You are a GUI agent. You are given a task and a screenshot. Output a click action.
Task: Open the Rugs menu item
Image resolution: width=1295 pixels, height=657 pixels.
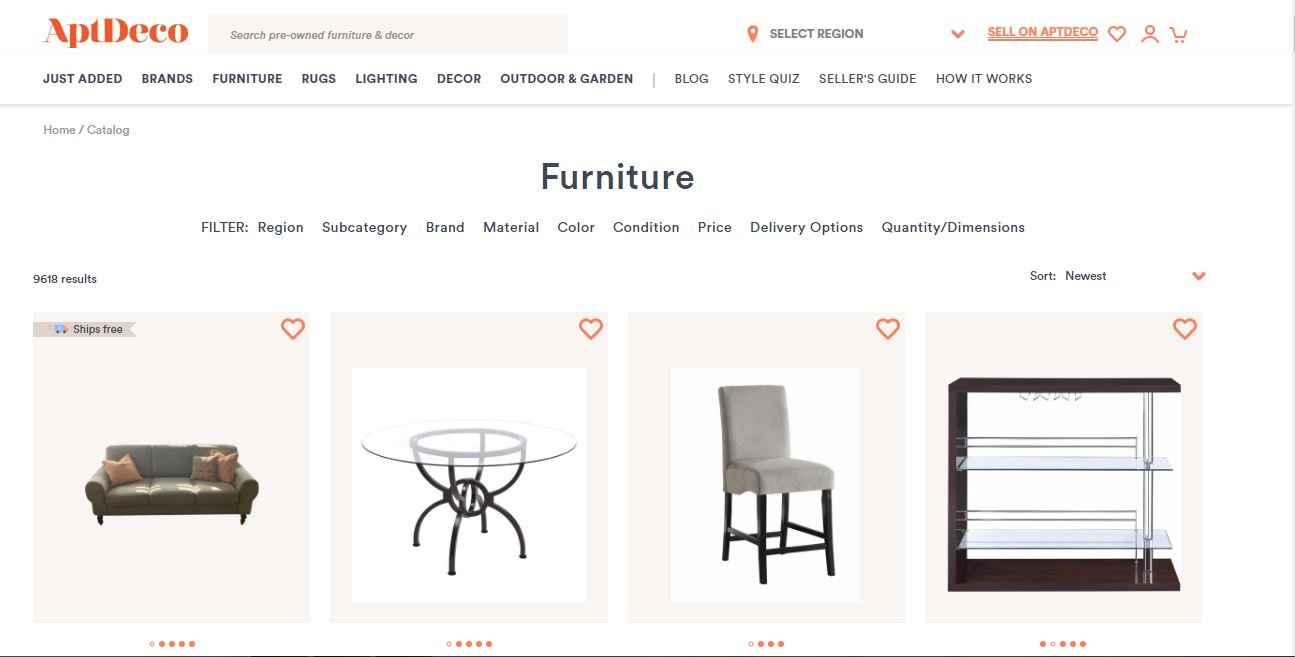pyautogui.click(x=319, y=78)
